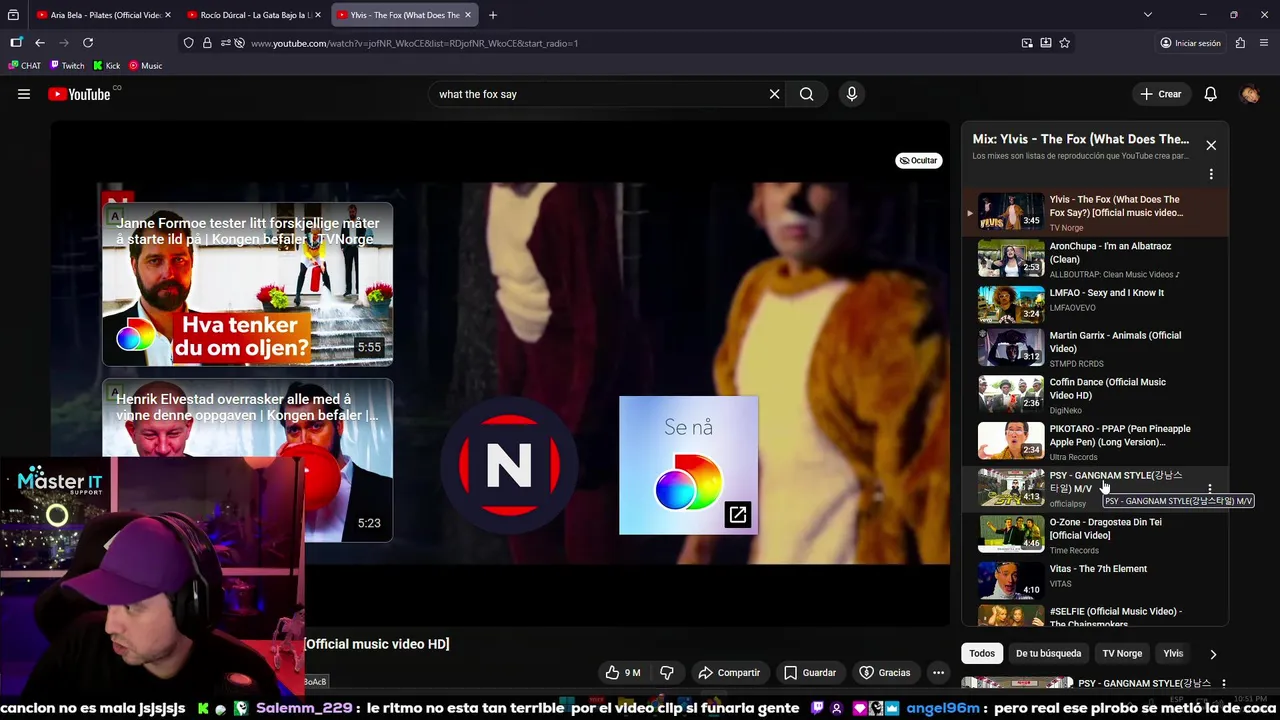
Task: Select the Todos filter chip
Action: pyautogui.click(x=982, y=654)
